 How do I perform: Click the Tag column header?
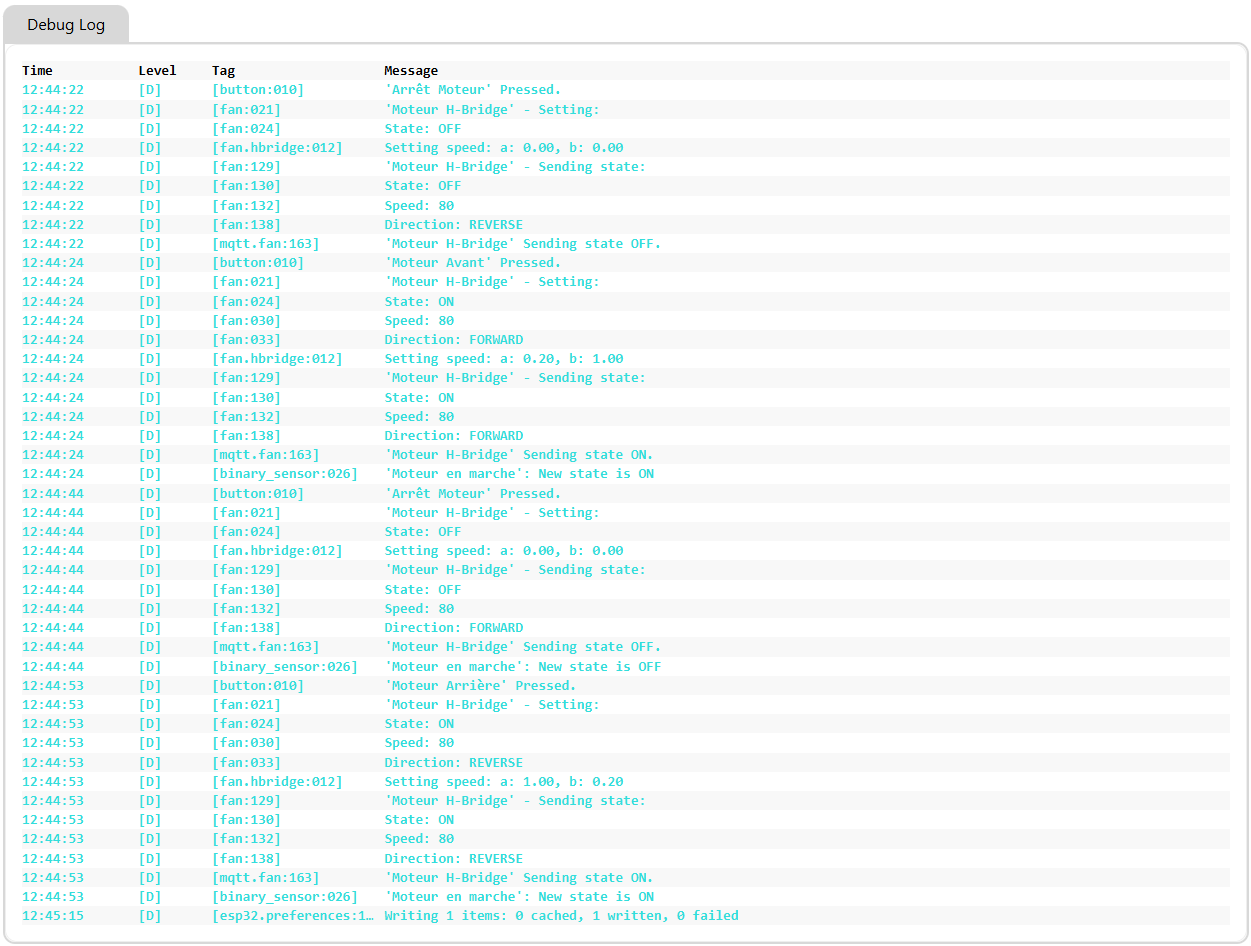(223, 71)
